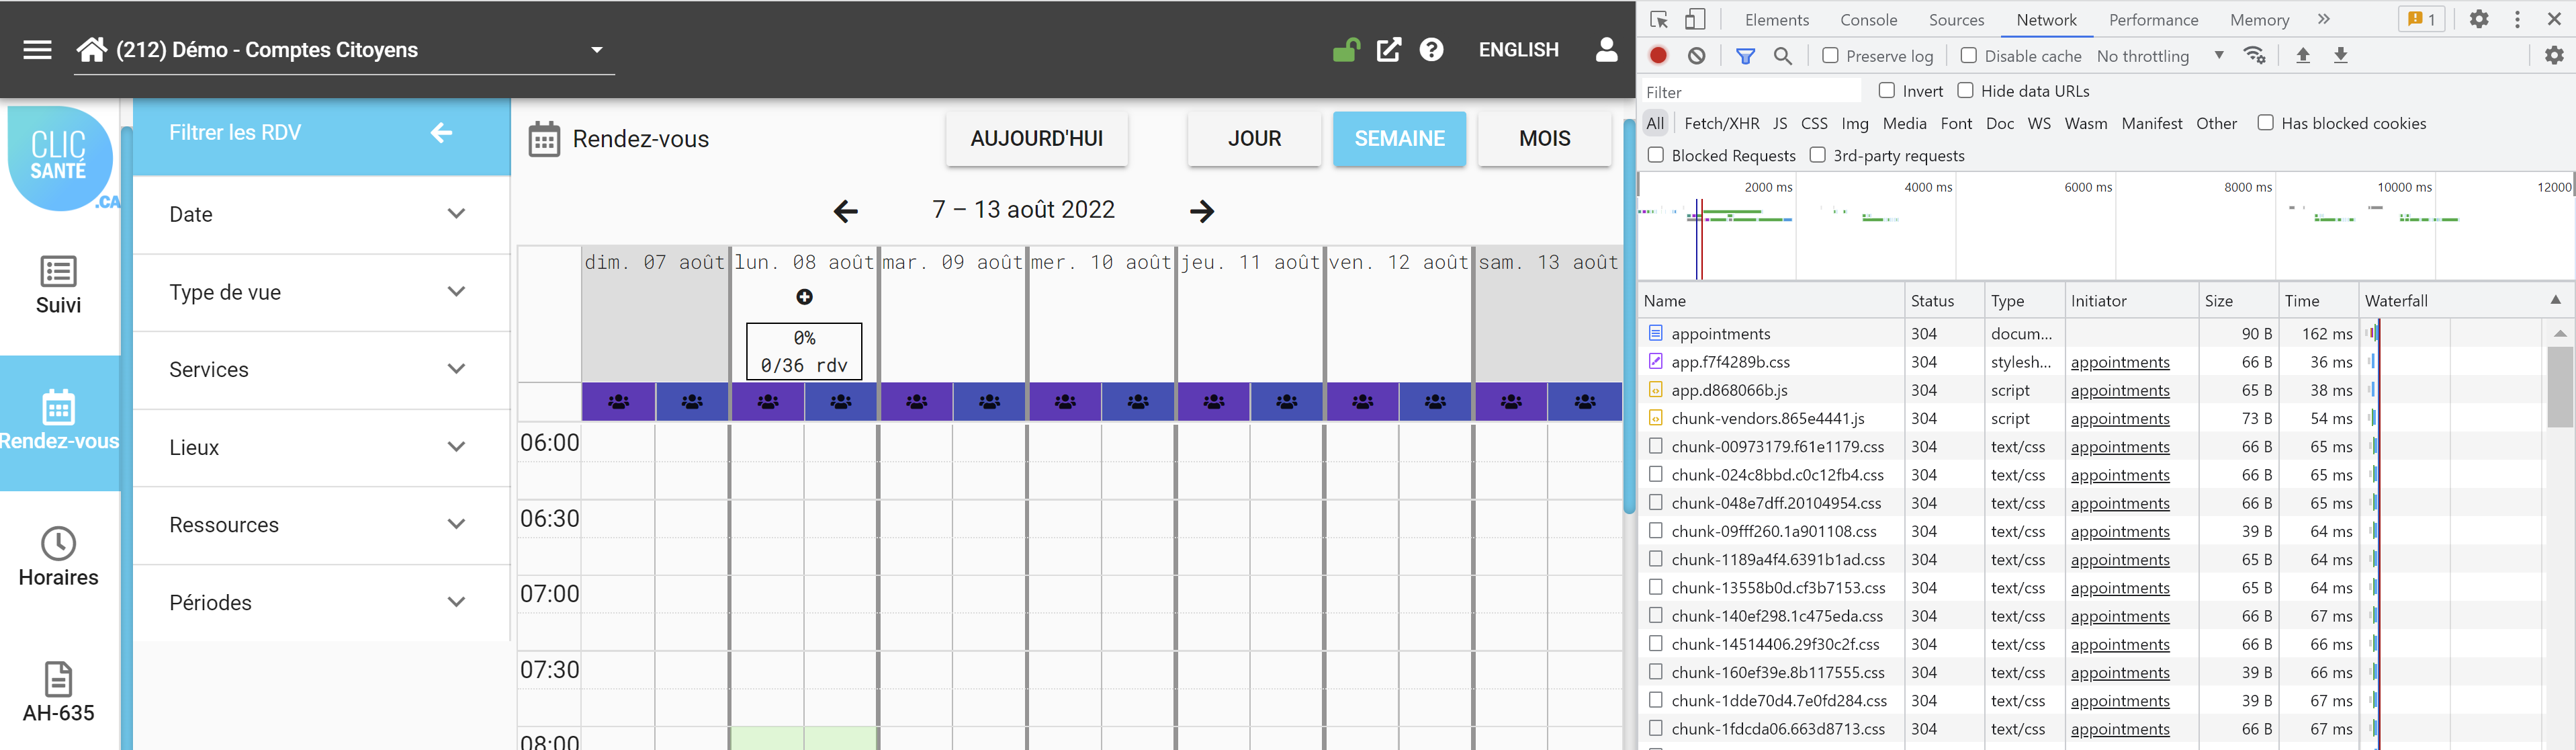Open the No throttling dropdown
Viewport: 2576px width, 750px height.
2160,56
